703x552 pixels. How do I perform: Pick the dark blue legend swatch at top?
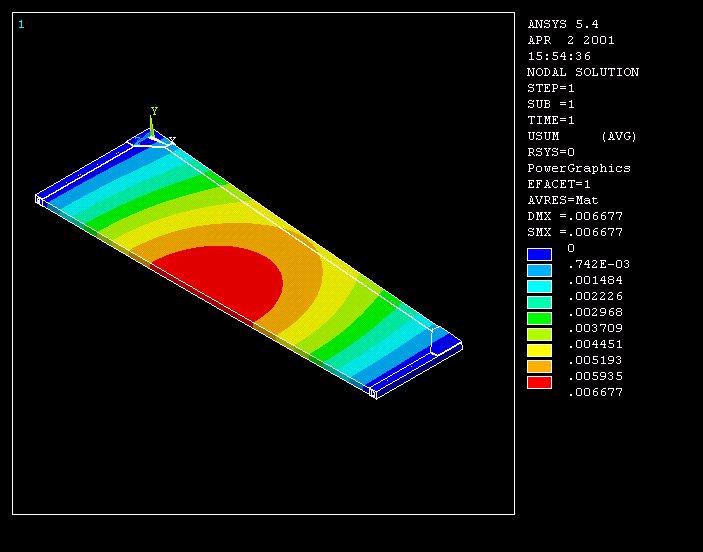pyautogui.click(x=539, y=255)
